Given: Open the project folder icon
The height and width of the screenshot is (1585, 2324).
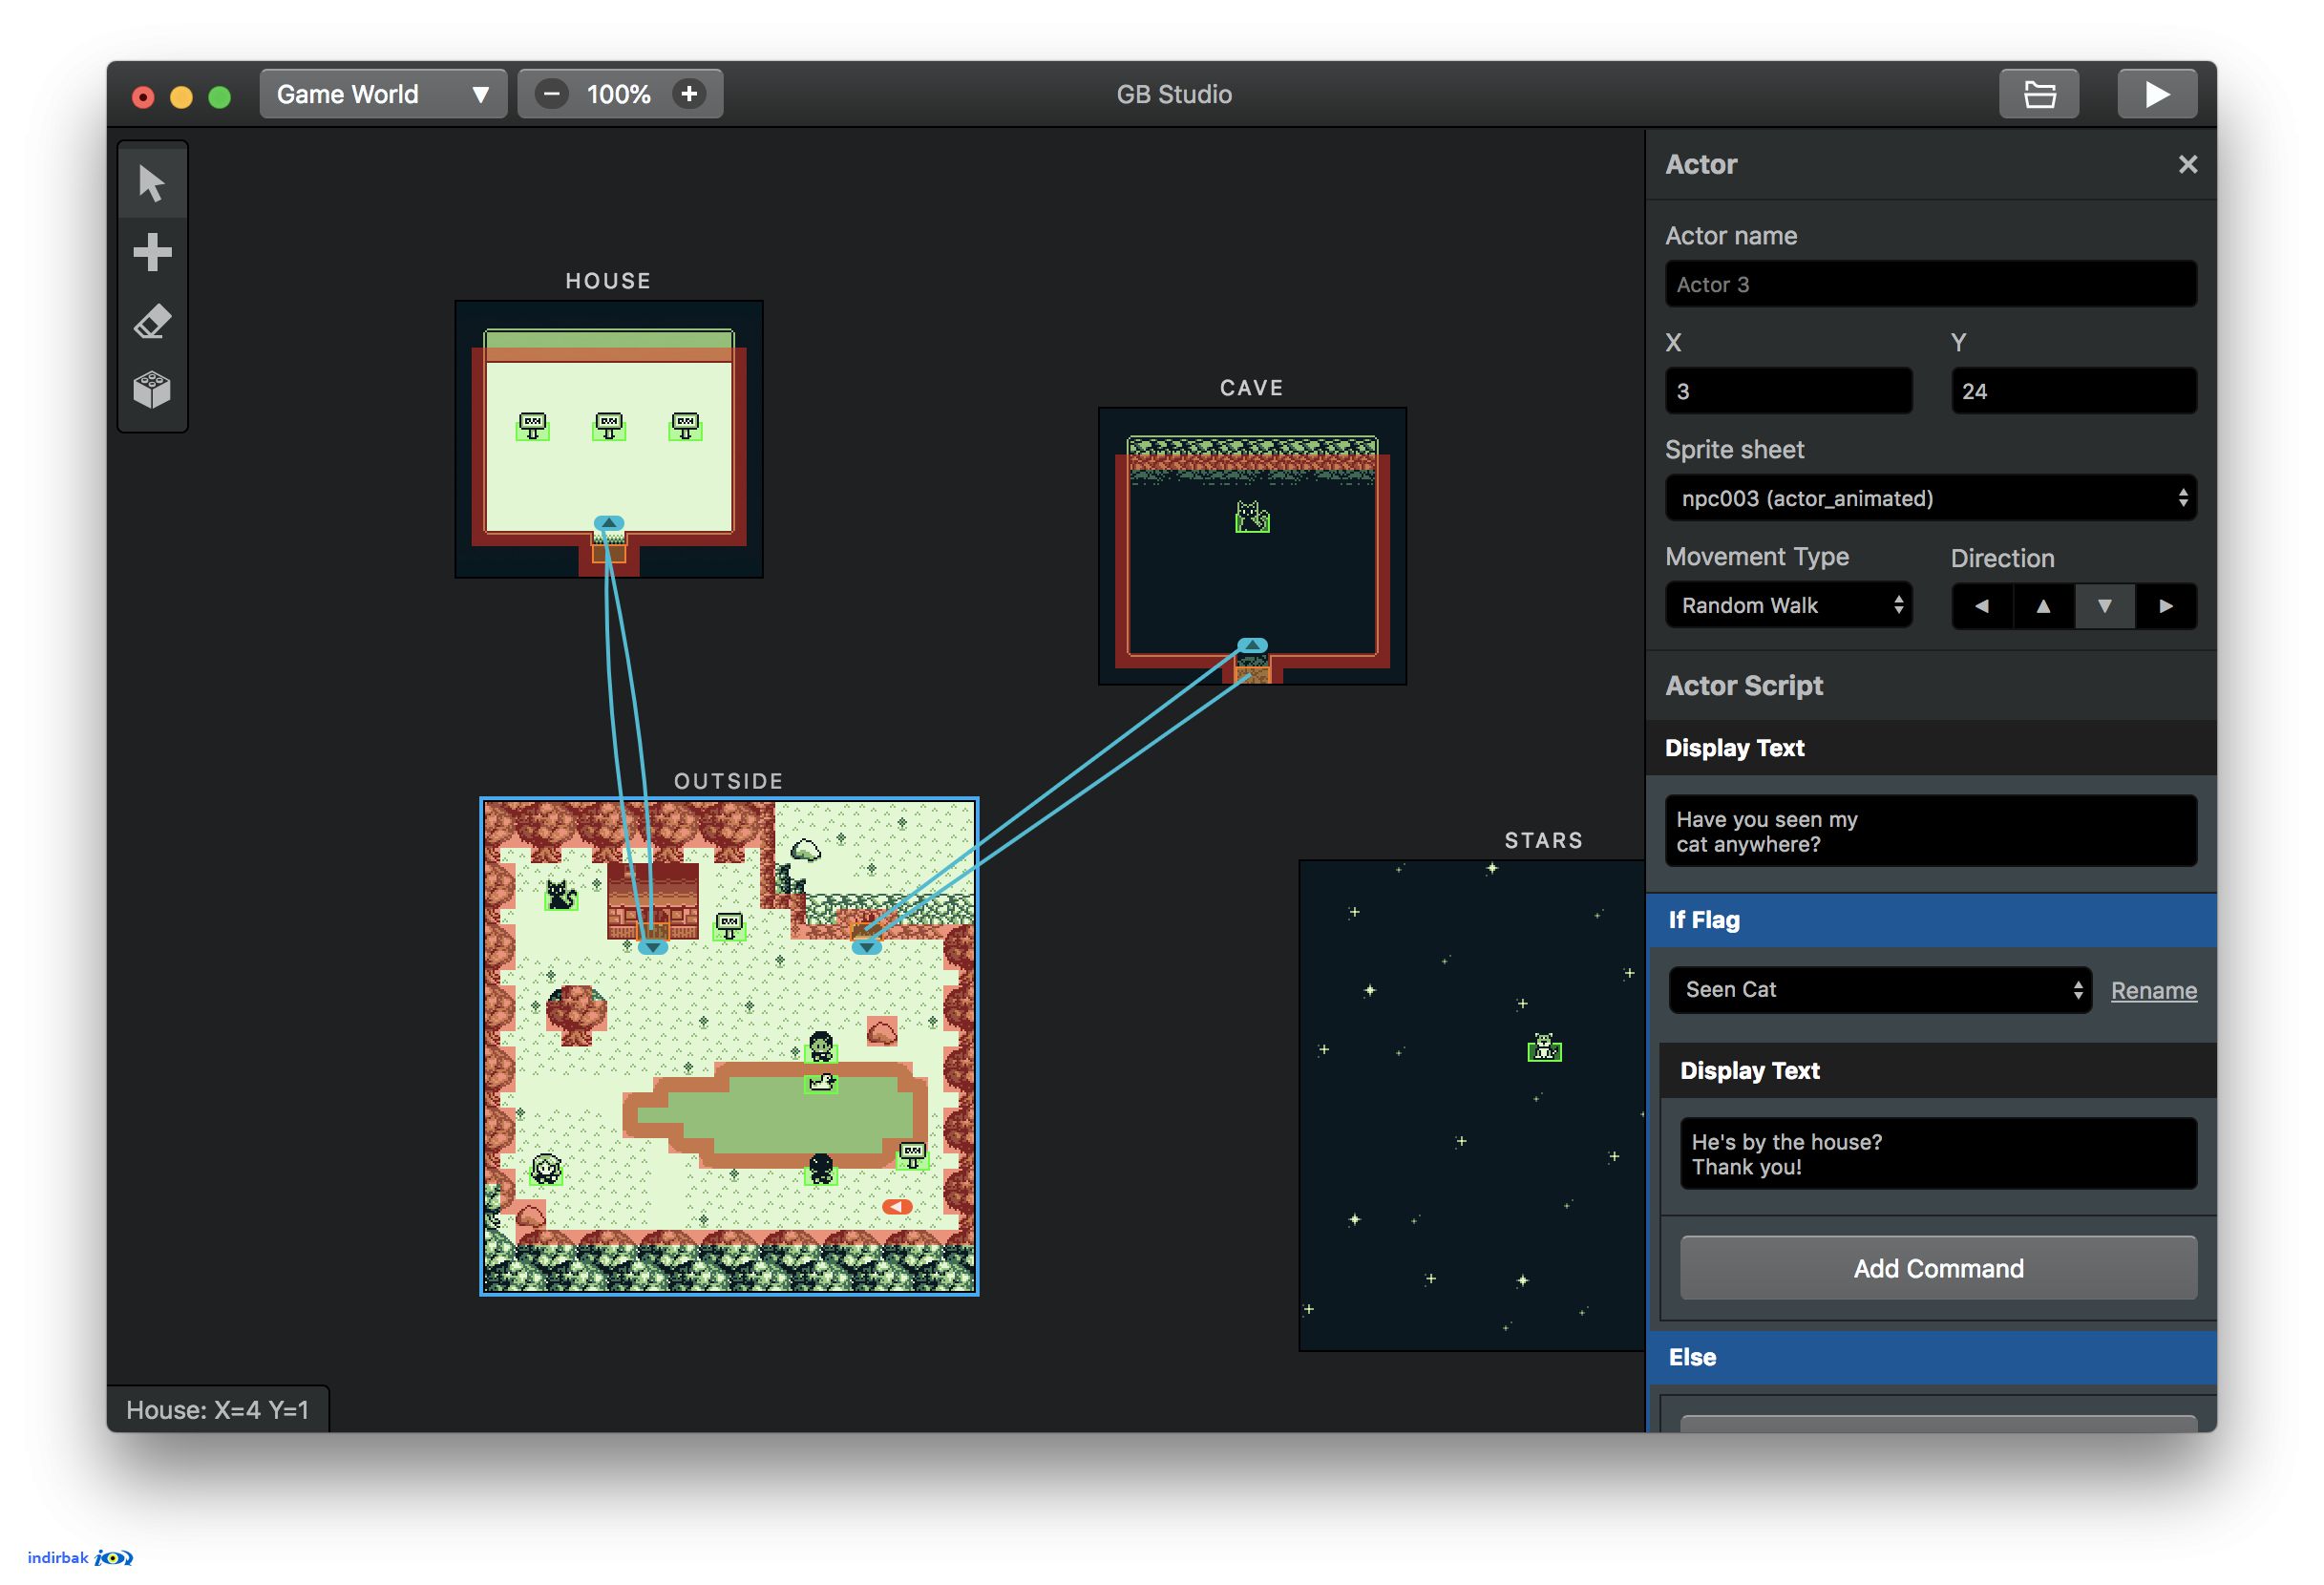Looking at the screenshot, I should [2038, 94].
